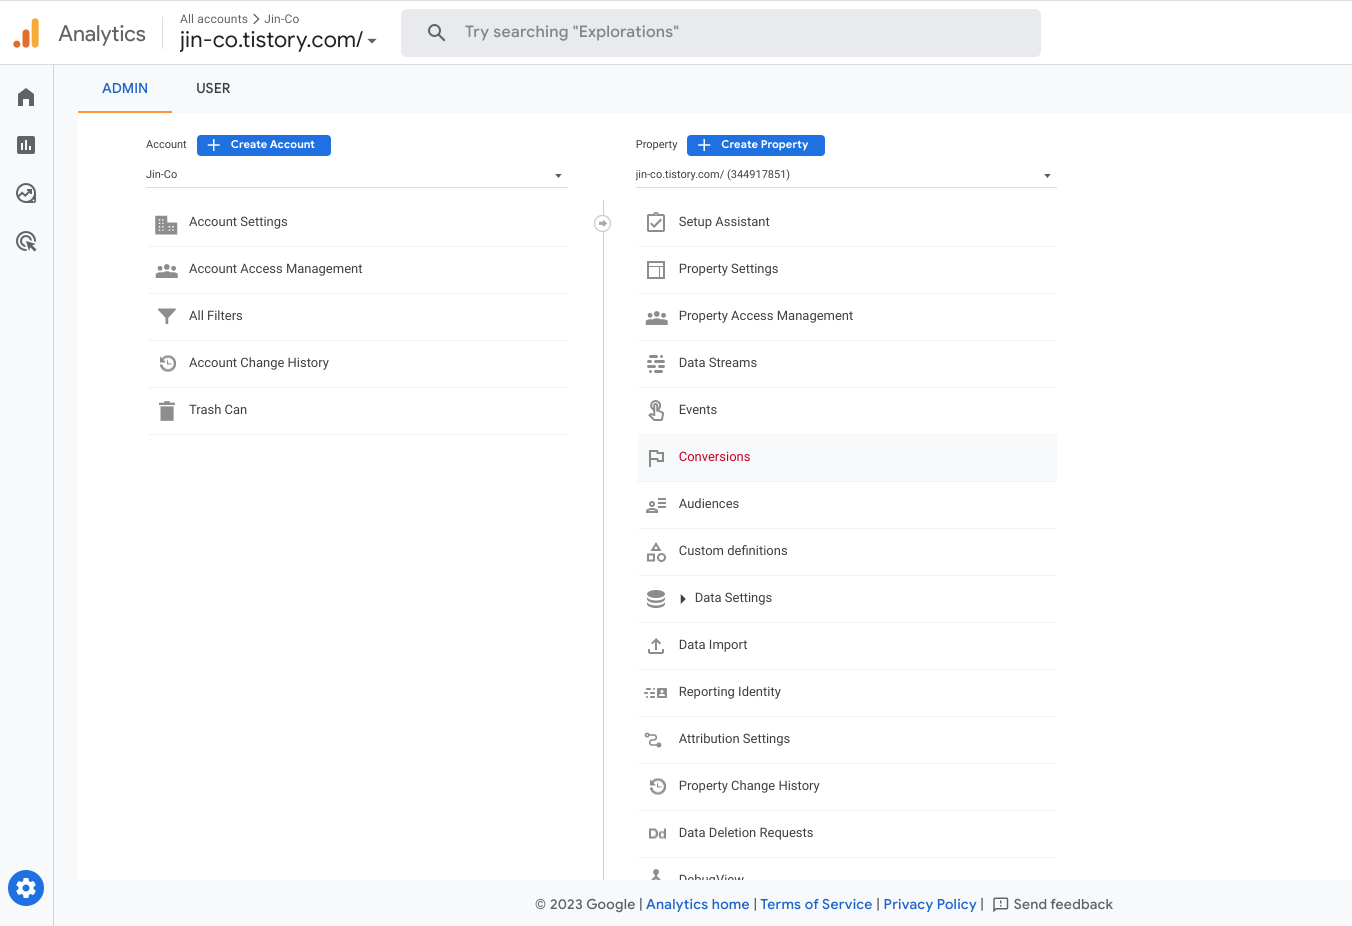The image size is (1352, 926).
Task: Open the Home icon in left sidebar
Action: [x=26, y=97]
